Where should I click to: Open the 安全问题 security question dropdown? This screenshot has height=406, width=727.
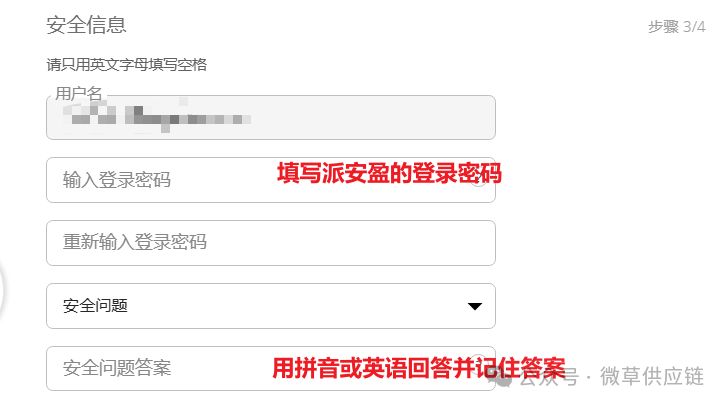click(x=271, y=306)
